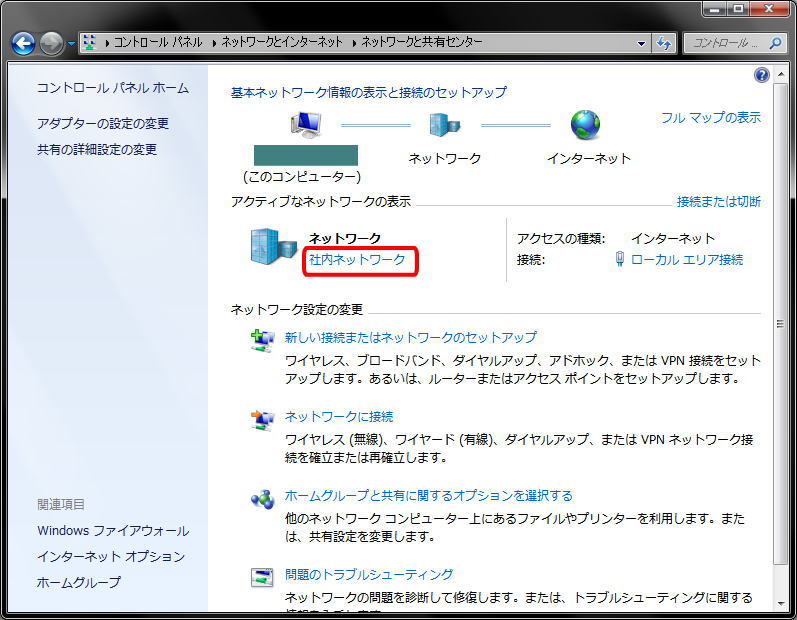Click scrollbar down arrow
Screen dimensions: 797x620
[x=780, y=604]
